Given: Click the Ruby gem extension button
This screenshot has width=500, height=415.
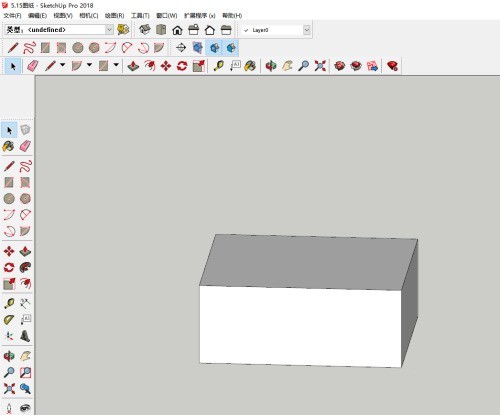Looking at the screenshot, I should click(x=392, y=66).
